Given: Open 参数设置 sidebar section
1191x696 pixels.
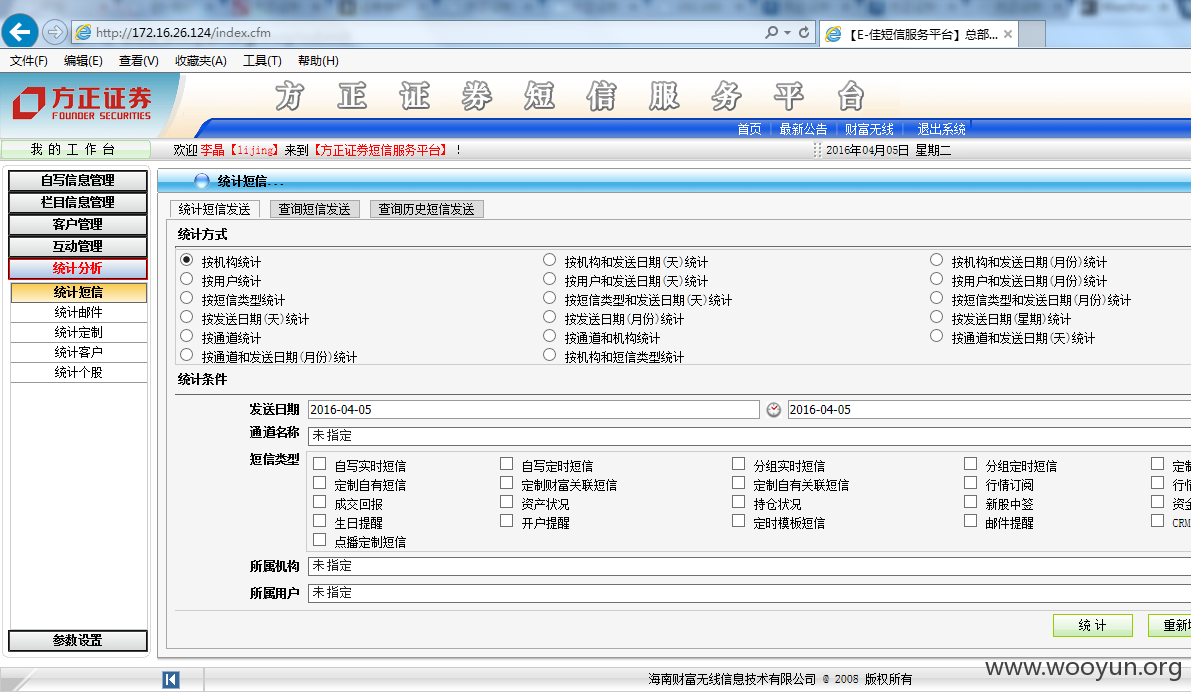Looking at the screenshot, I should tap(77, 641).
